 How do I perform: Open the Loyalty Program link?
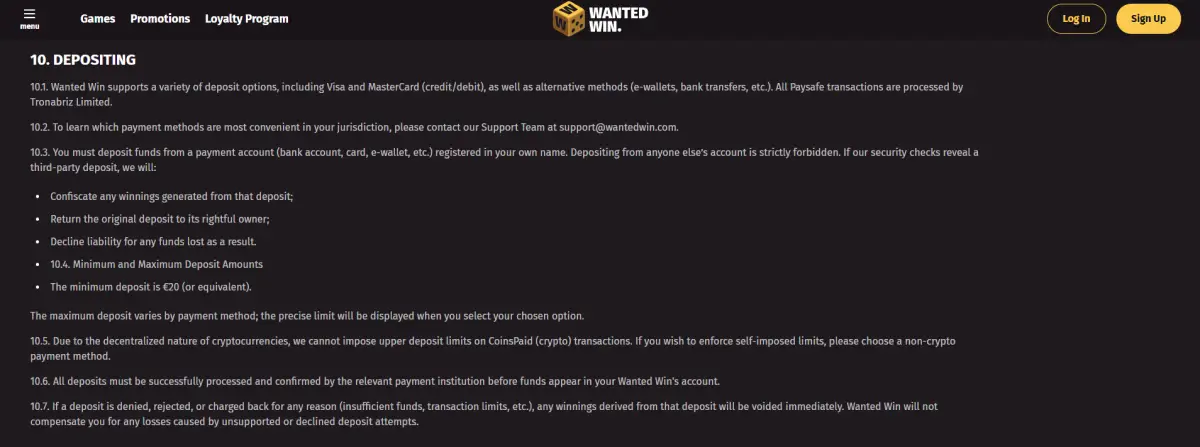pyautogui.click(x=247, y=18)
